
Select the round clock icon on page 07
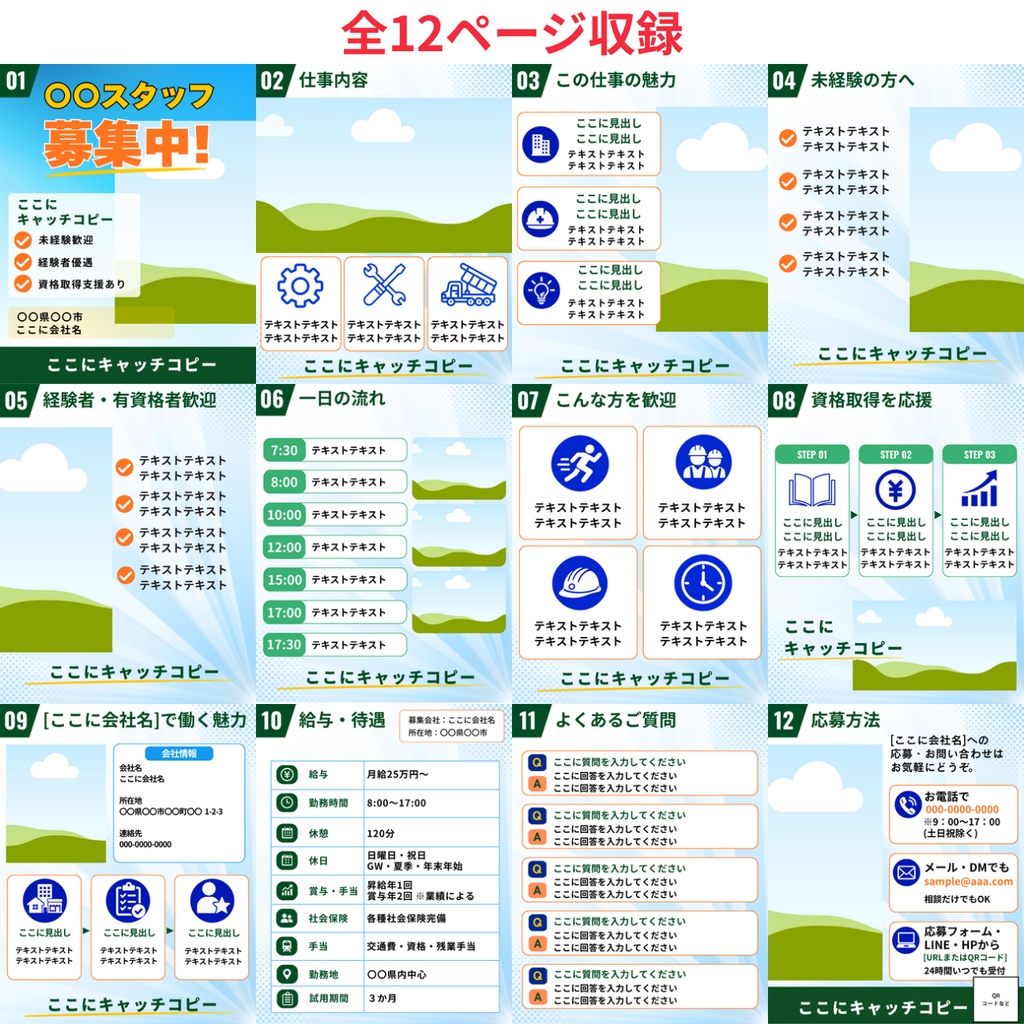703,583
